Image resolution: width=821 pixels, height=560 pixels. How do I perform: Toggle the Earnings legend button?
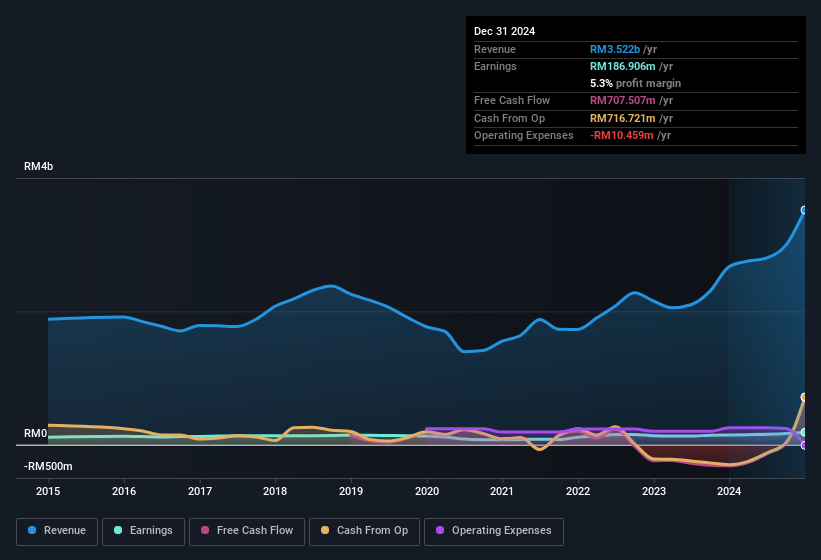tap(143, 531)
